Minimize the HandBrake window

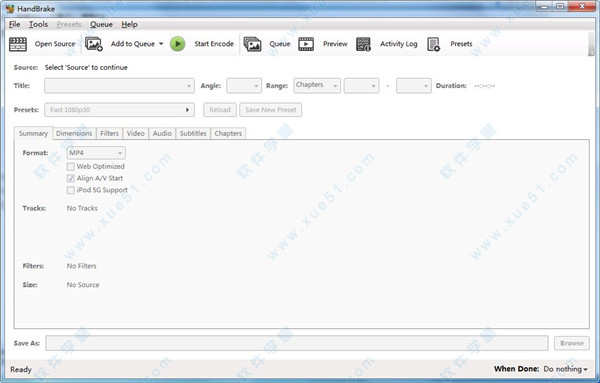coord(545,7)
